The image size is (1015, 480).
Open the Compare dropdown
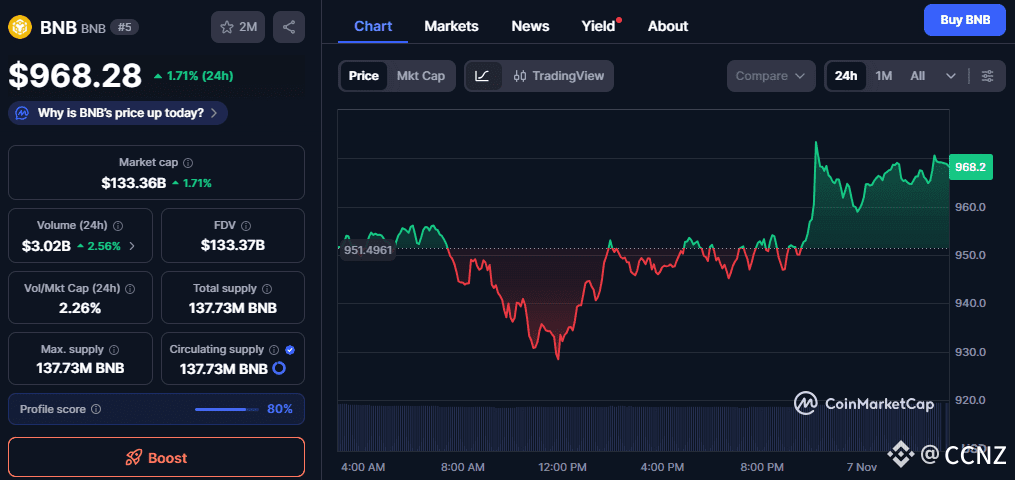pyautogui.click(x=771, y=76)
